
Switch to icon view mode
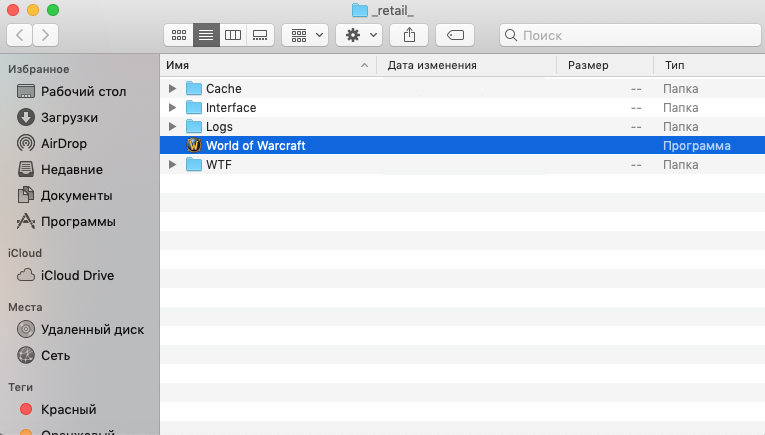pyautogui.click(x=179, y=35)
